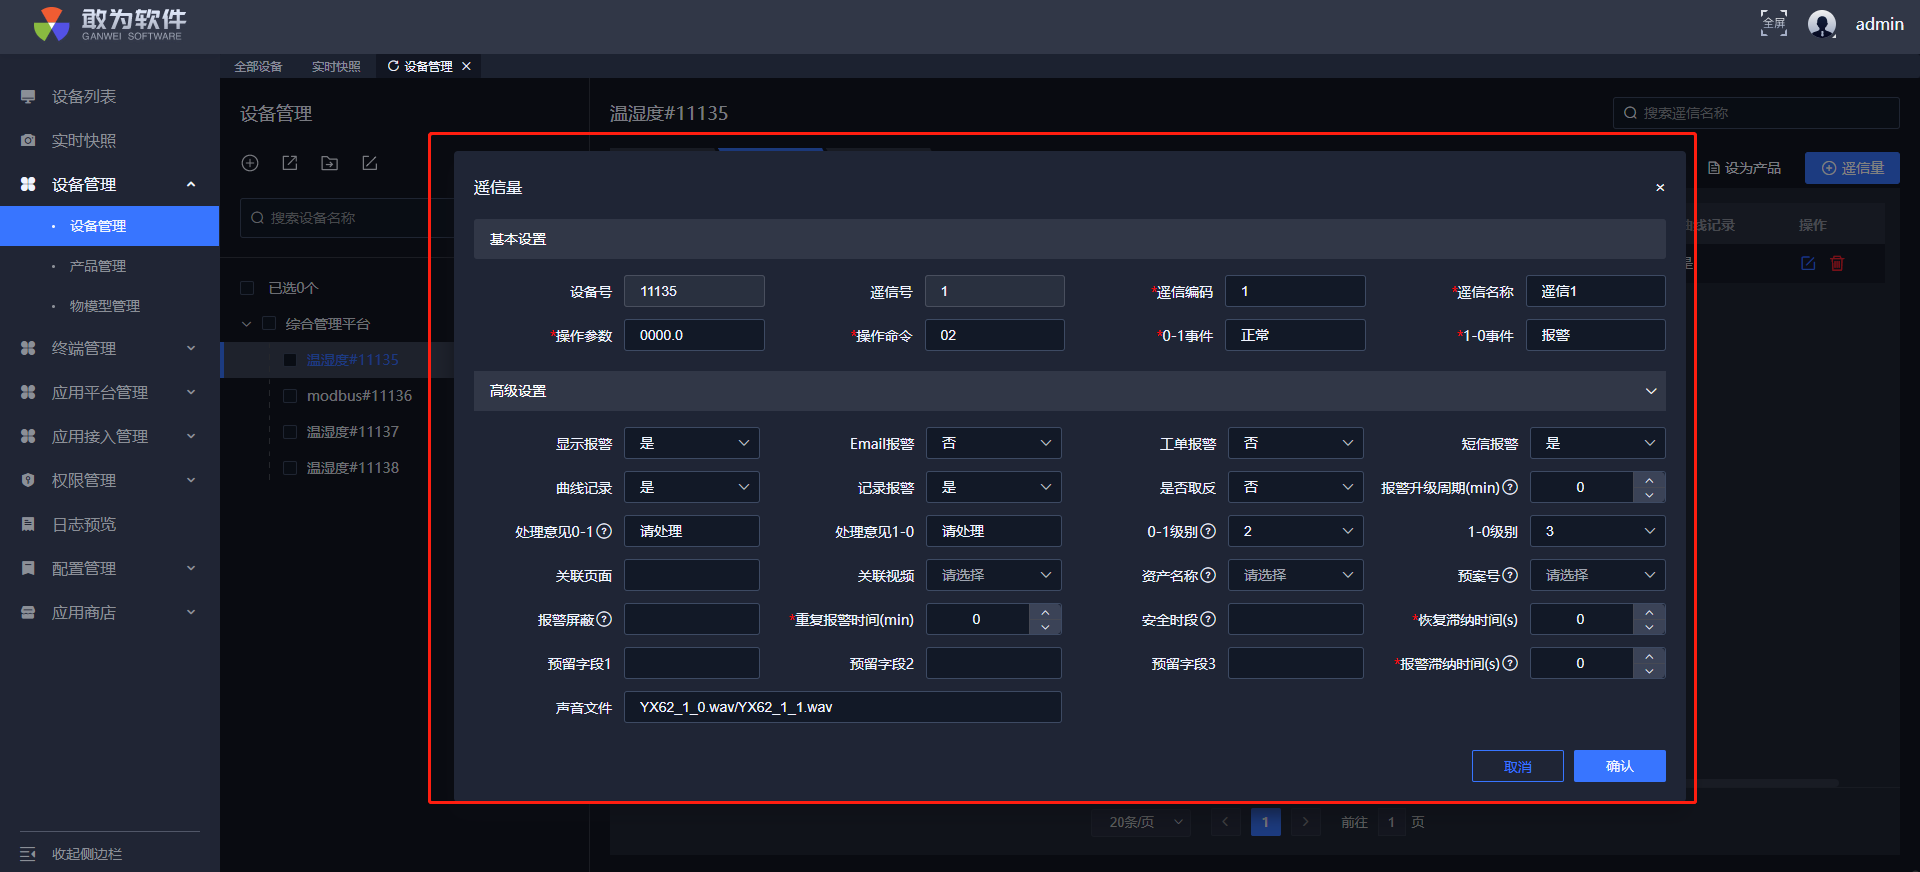This screenshot has width=1920, height=872.
Task: Open the 显示报警 dropdown
Action: [x=692, y=443]
